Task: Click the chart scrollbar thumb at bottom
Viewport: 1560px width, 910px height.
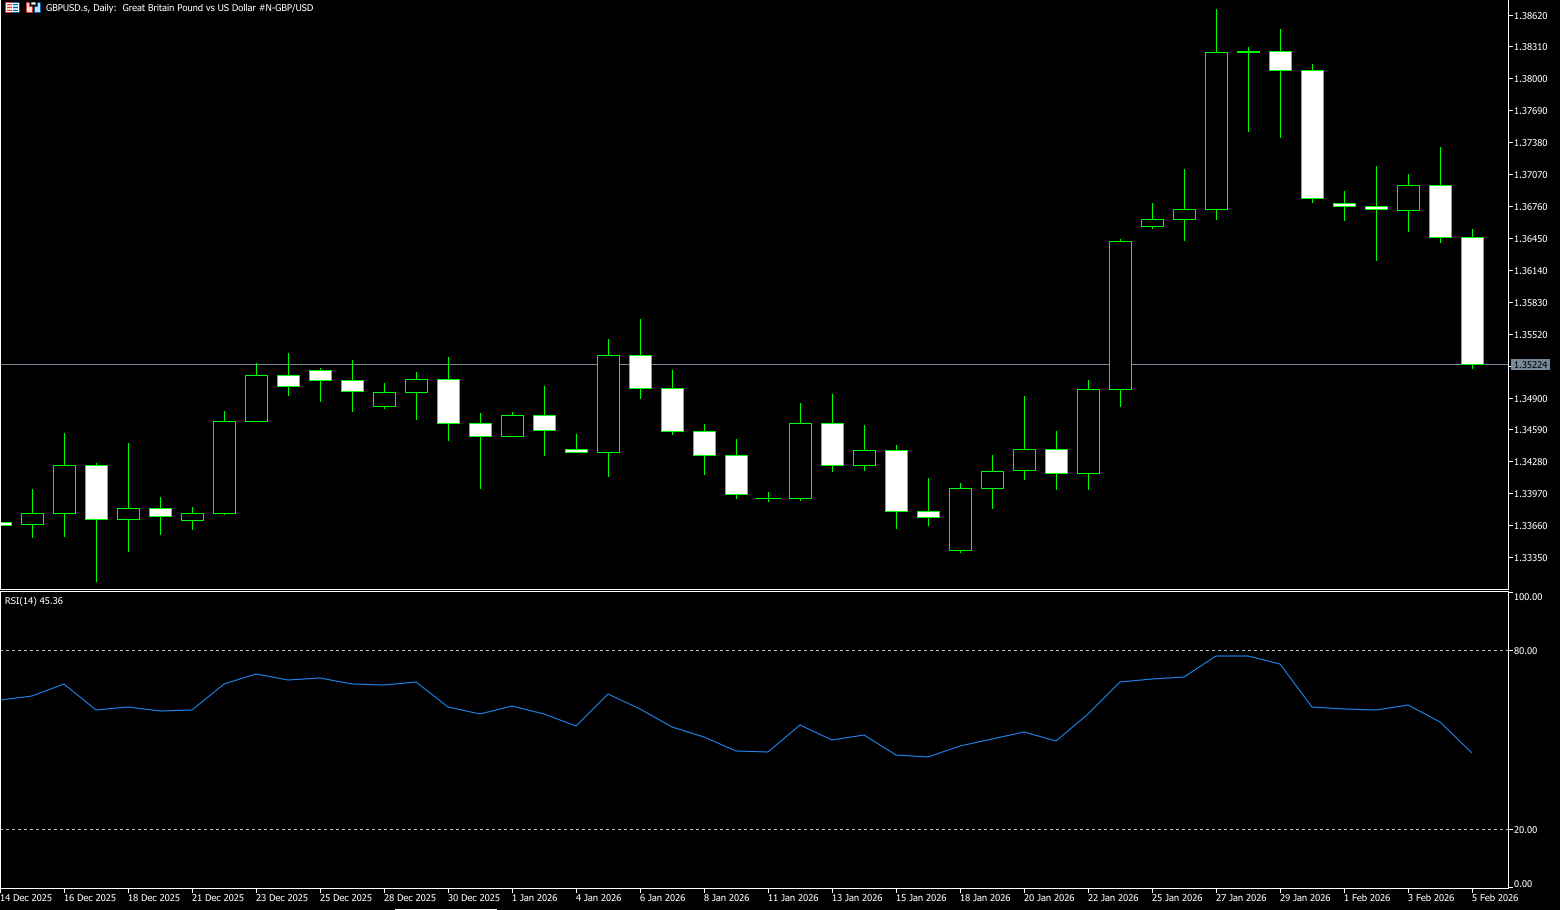Action: pyautogui.click(x=445, y=908)
